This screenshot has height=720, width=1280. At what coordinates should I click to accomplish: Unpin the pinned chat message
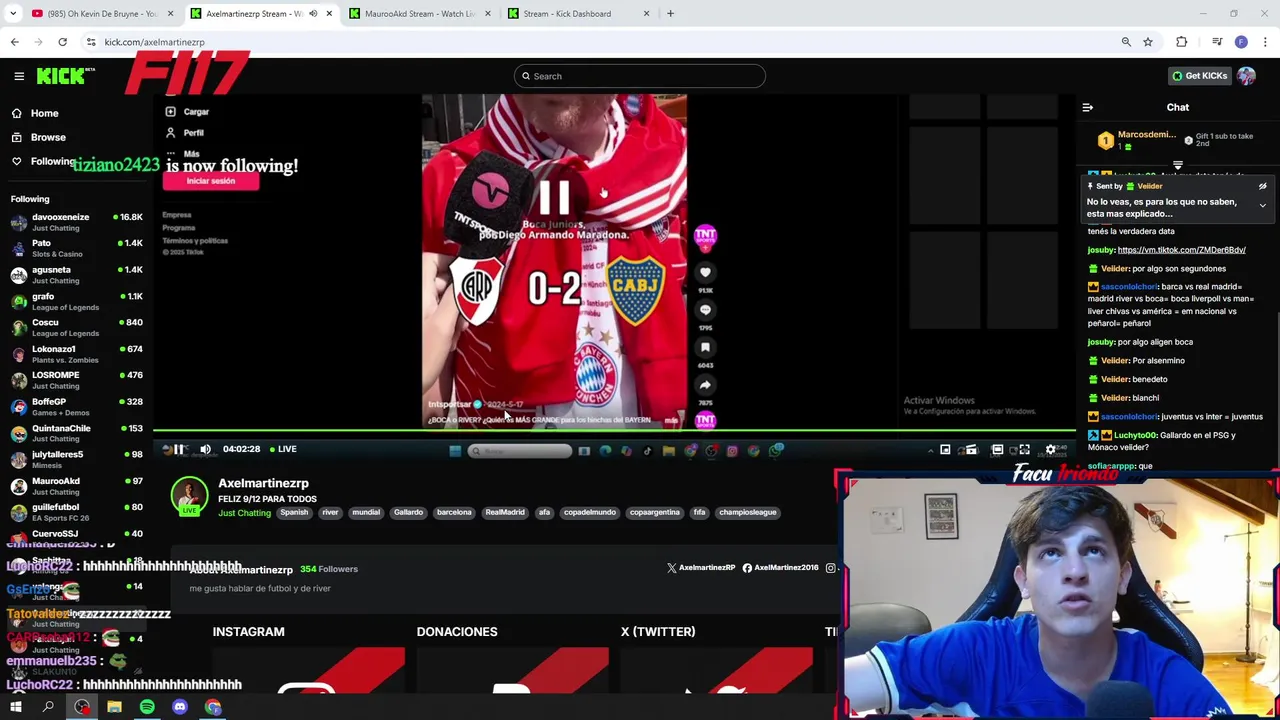1262,186
